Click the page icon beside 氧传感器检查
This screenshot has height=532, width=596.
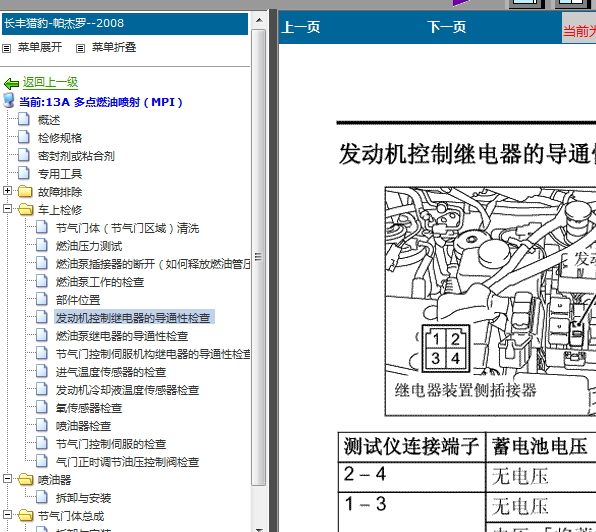[x=42, y=407]
